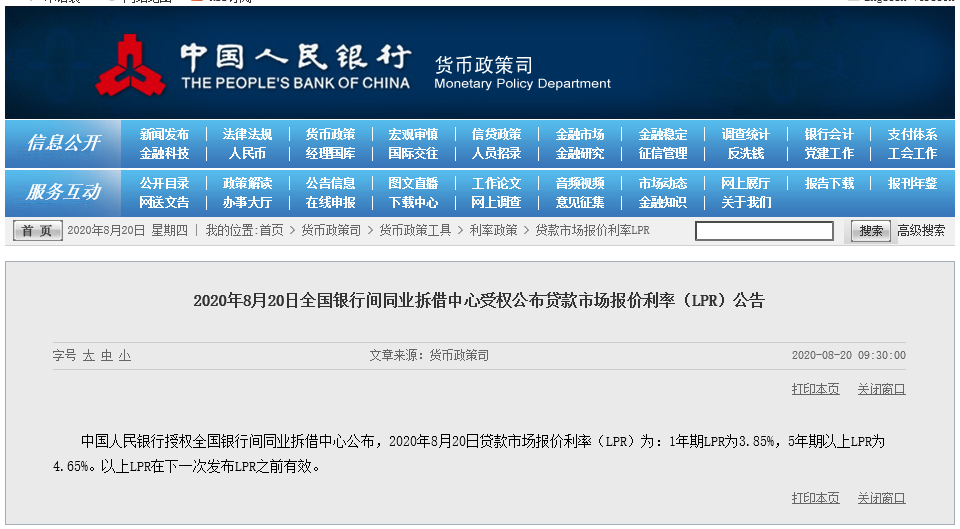Image resolution: width=960 pixels, height=529 pixels.
Task: Go to 首页 in the breadcrumb path
Action: pos(272,230)
